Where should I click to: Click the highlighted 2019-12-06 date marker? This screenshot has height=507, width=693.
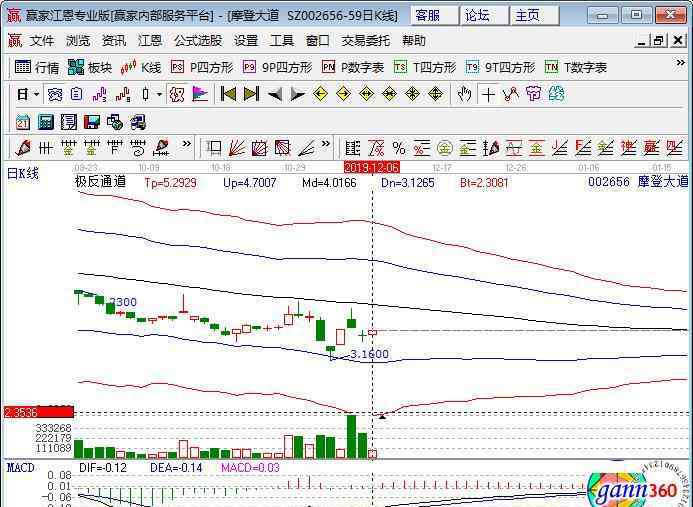tap(371, 168)
